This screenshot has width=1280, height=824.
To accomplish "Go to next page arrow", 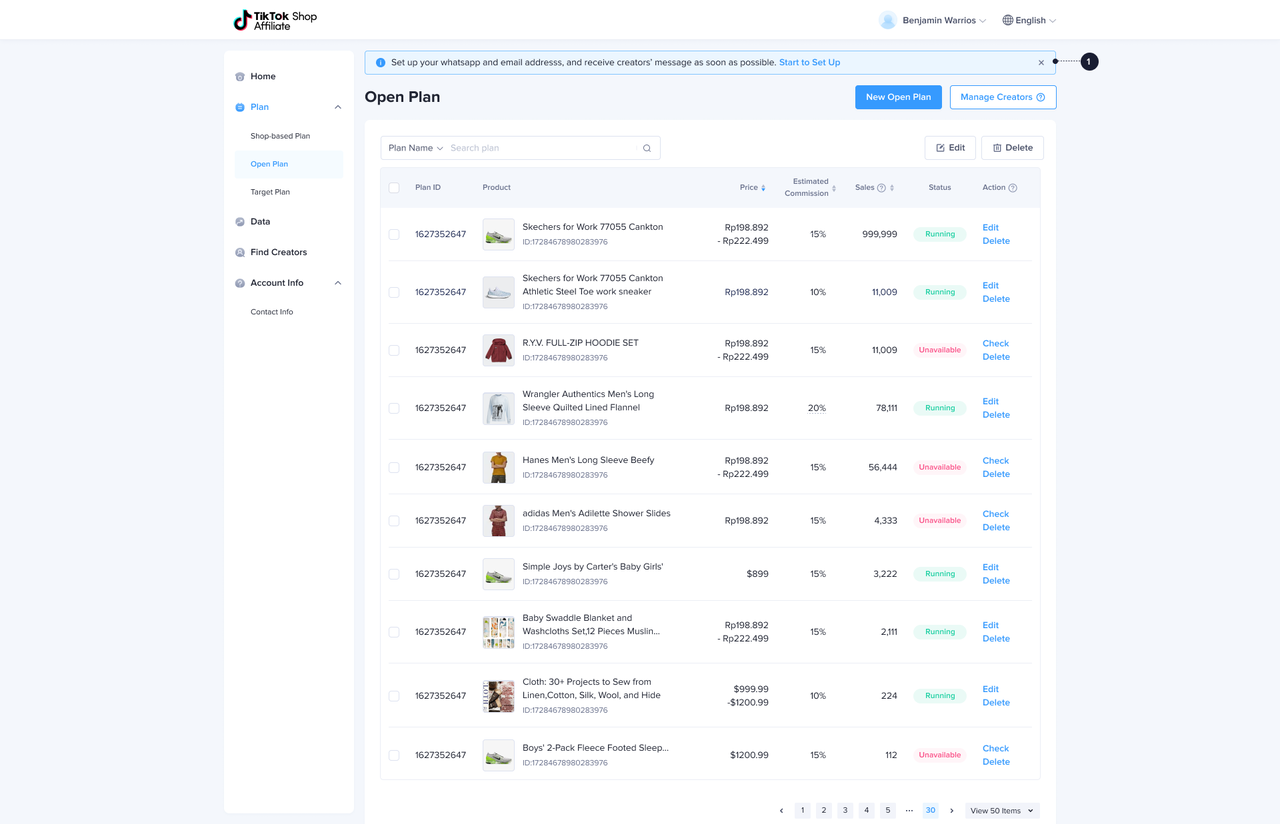I will [x=952, y=811].
